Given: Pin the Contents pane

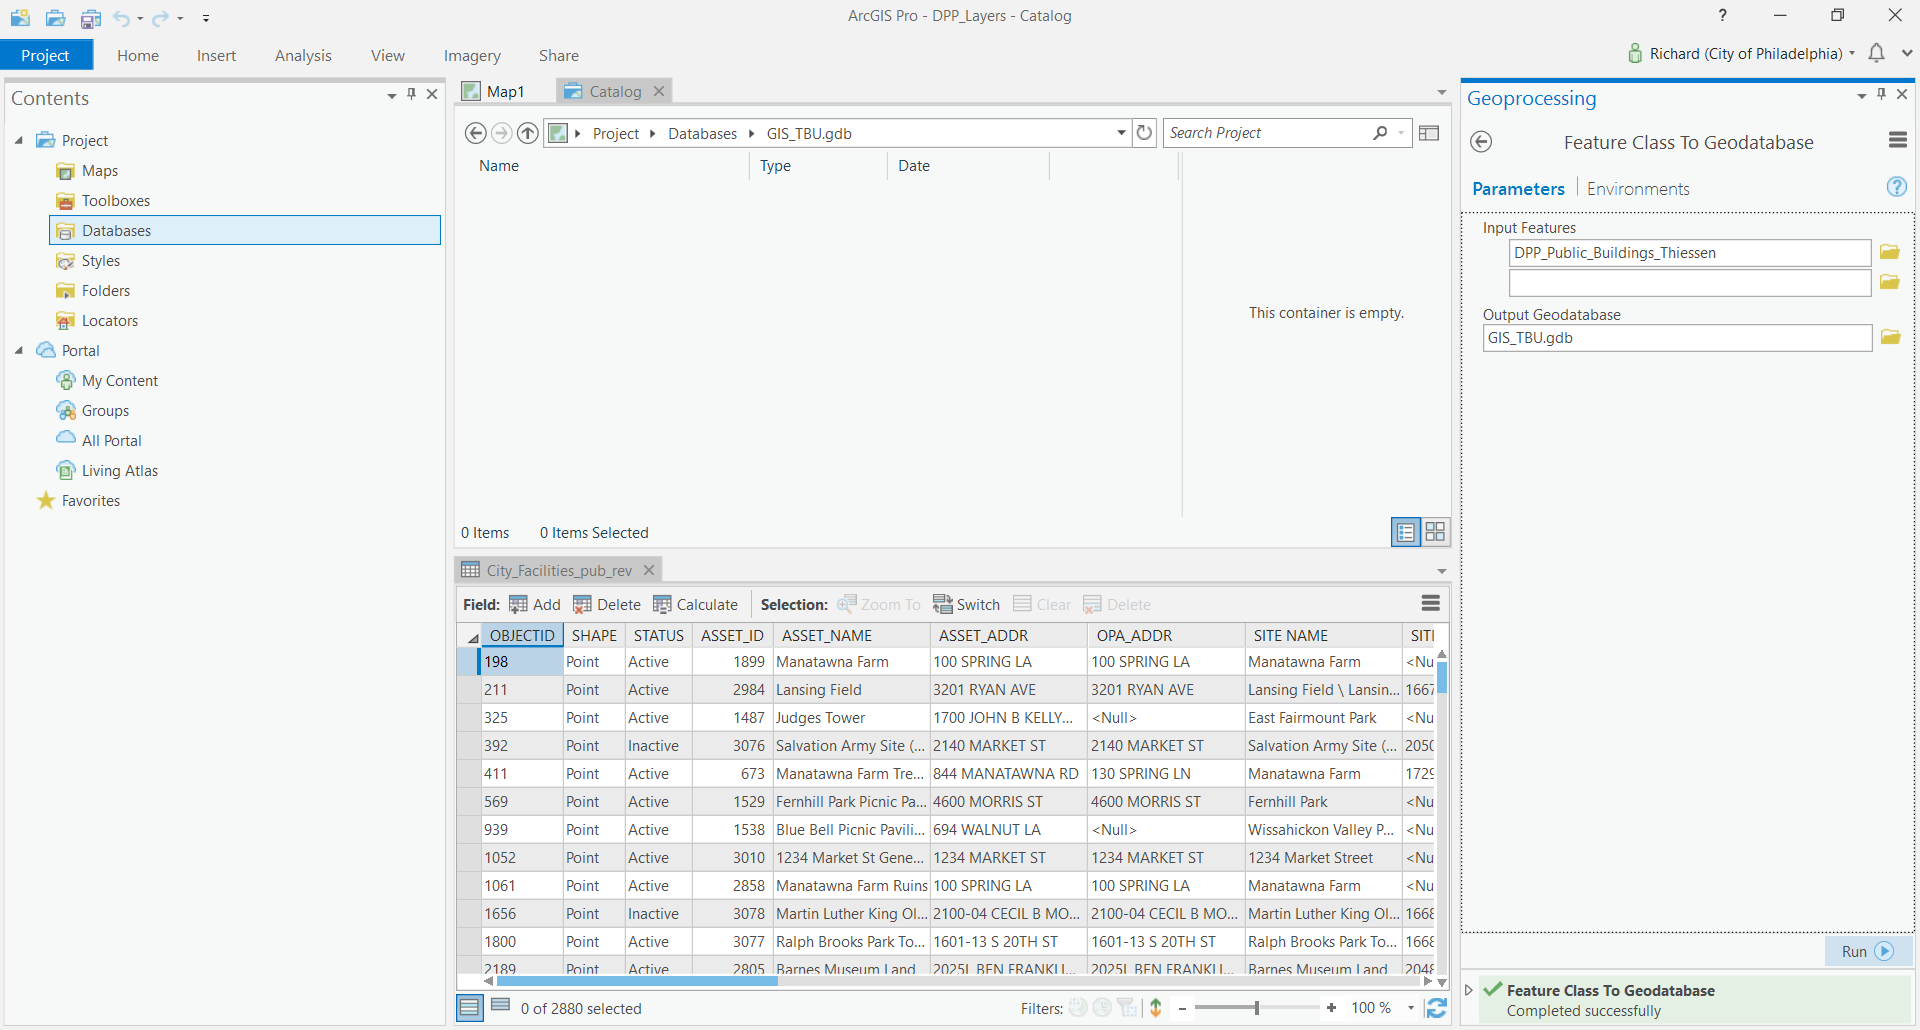Looking at the screenshot, I should [411, 94].
